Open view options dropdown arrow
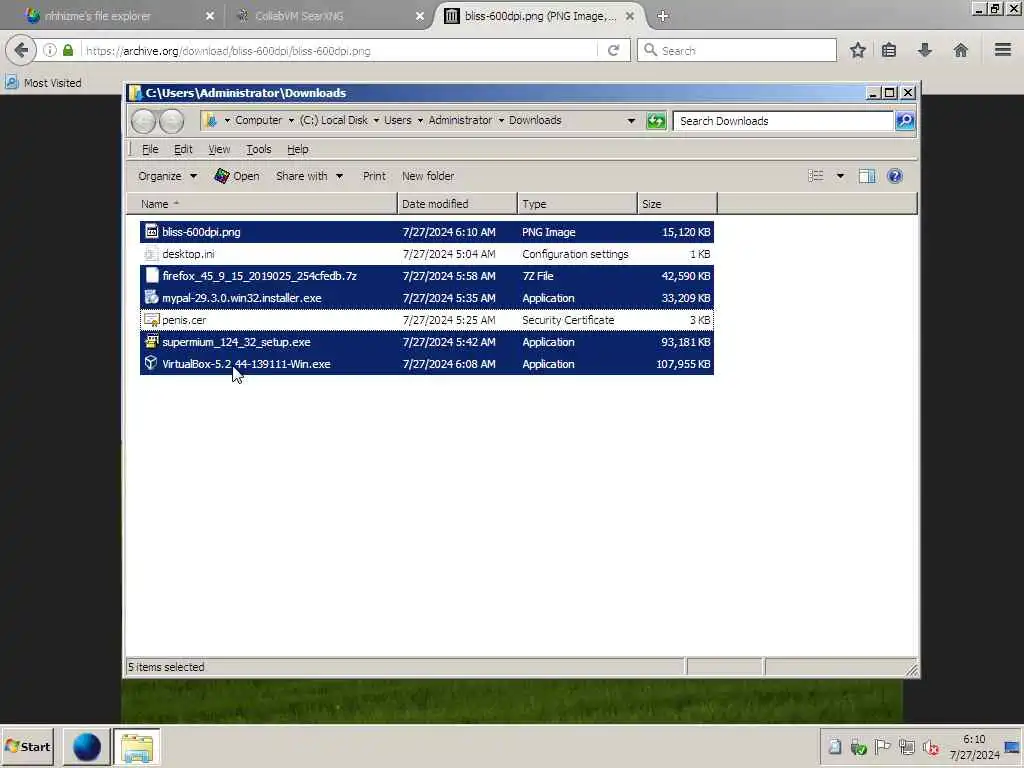The width and height of the screenshot is (1024, 768). click(x=840, y=176)
